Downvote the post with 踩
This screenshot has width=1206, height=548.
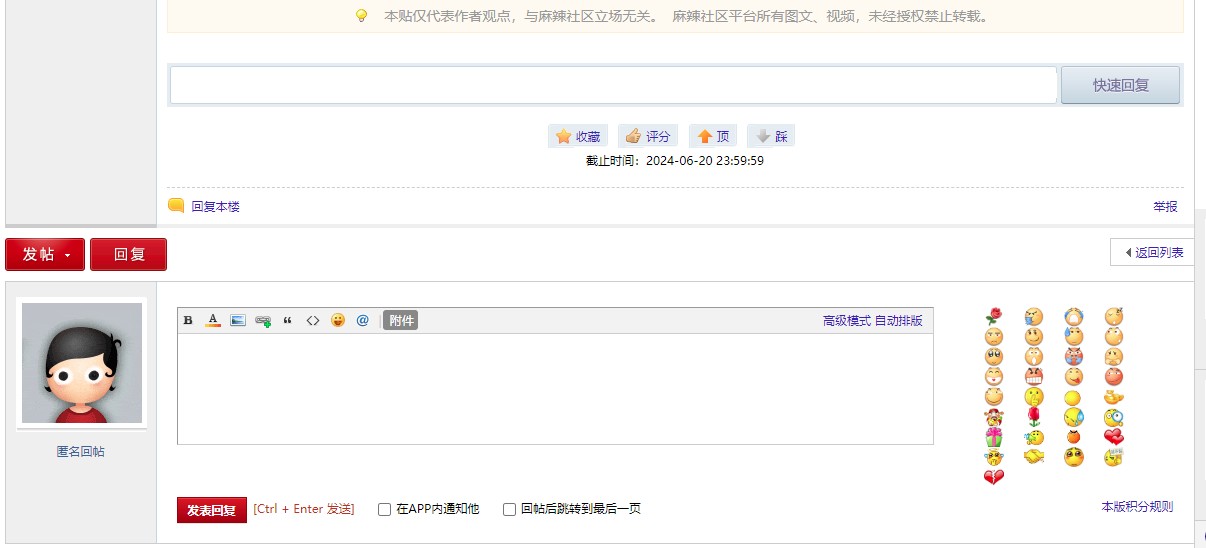[771, 136]
